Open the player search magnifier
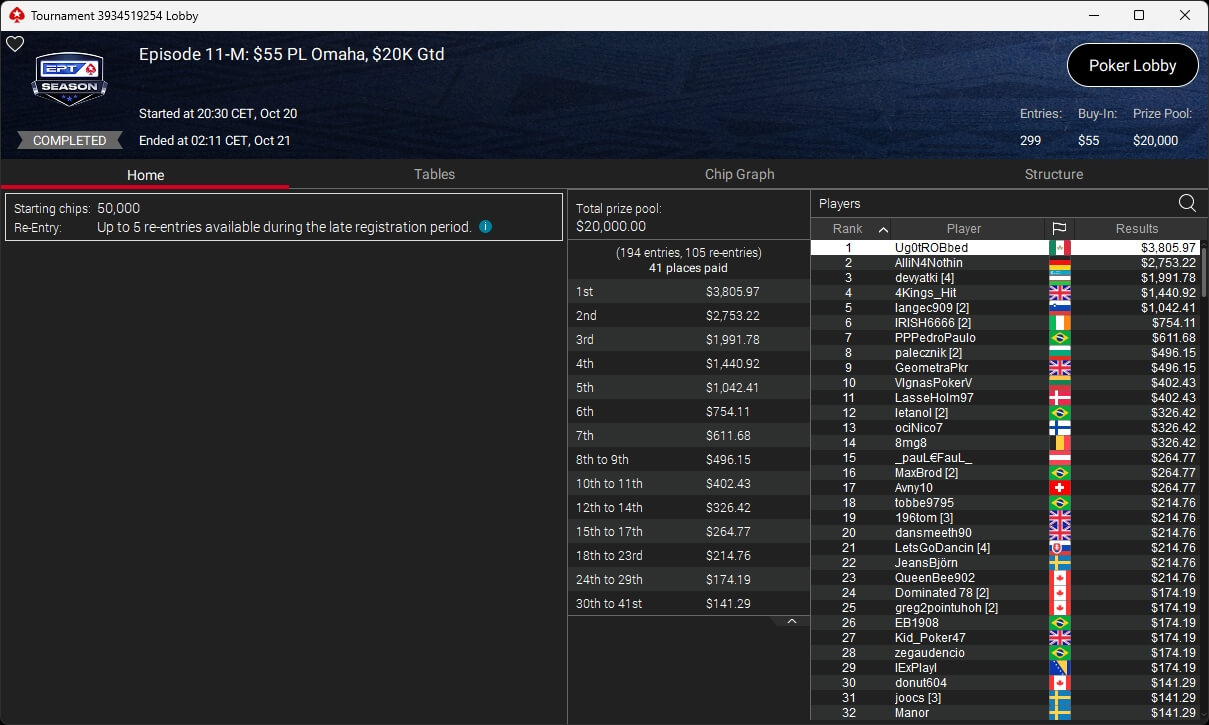 tap(1187, 203)
